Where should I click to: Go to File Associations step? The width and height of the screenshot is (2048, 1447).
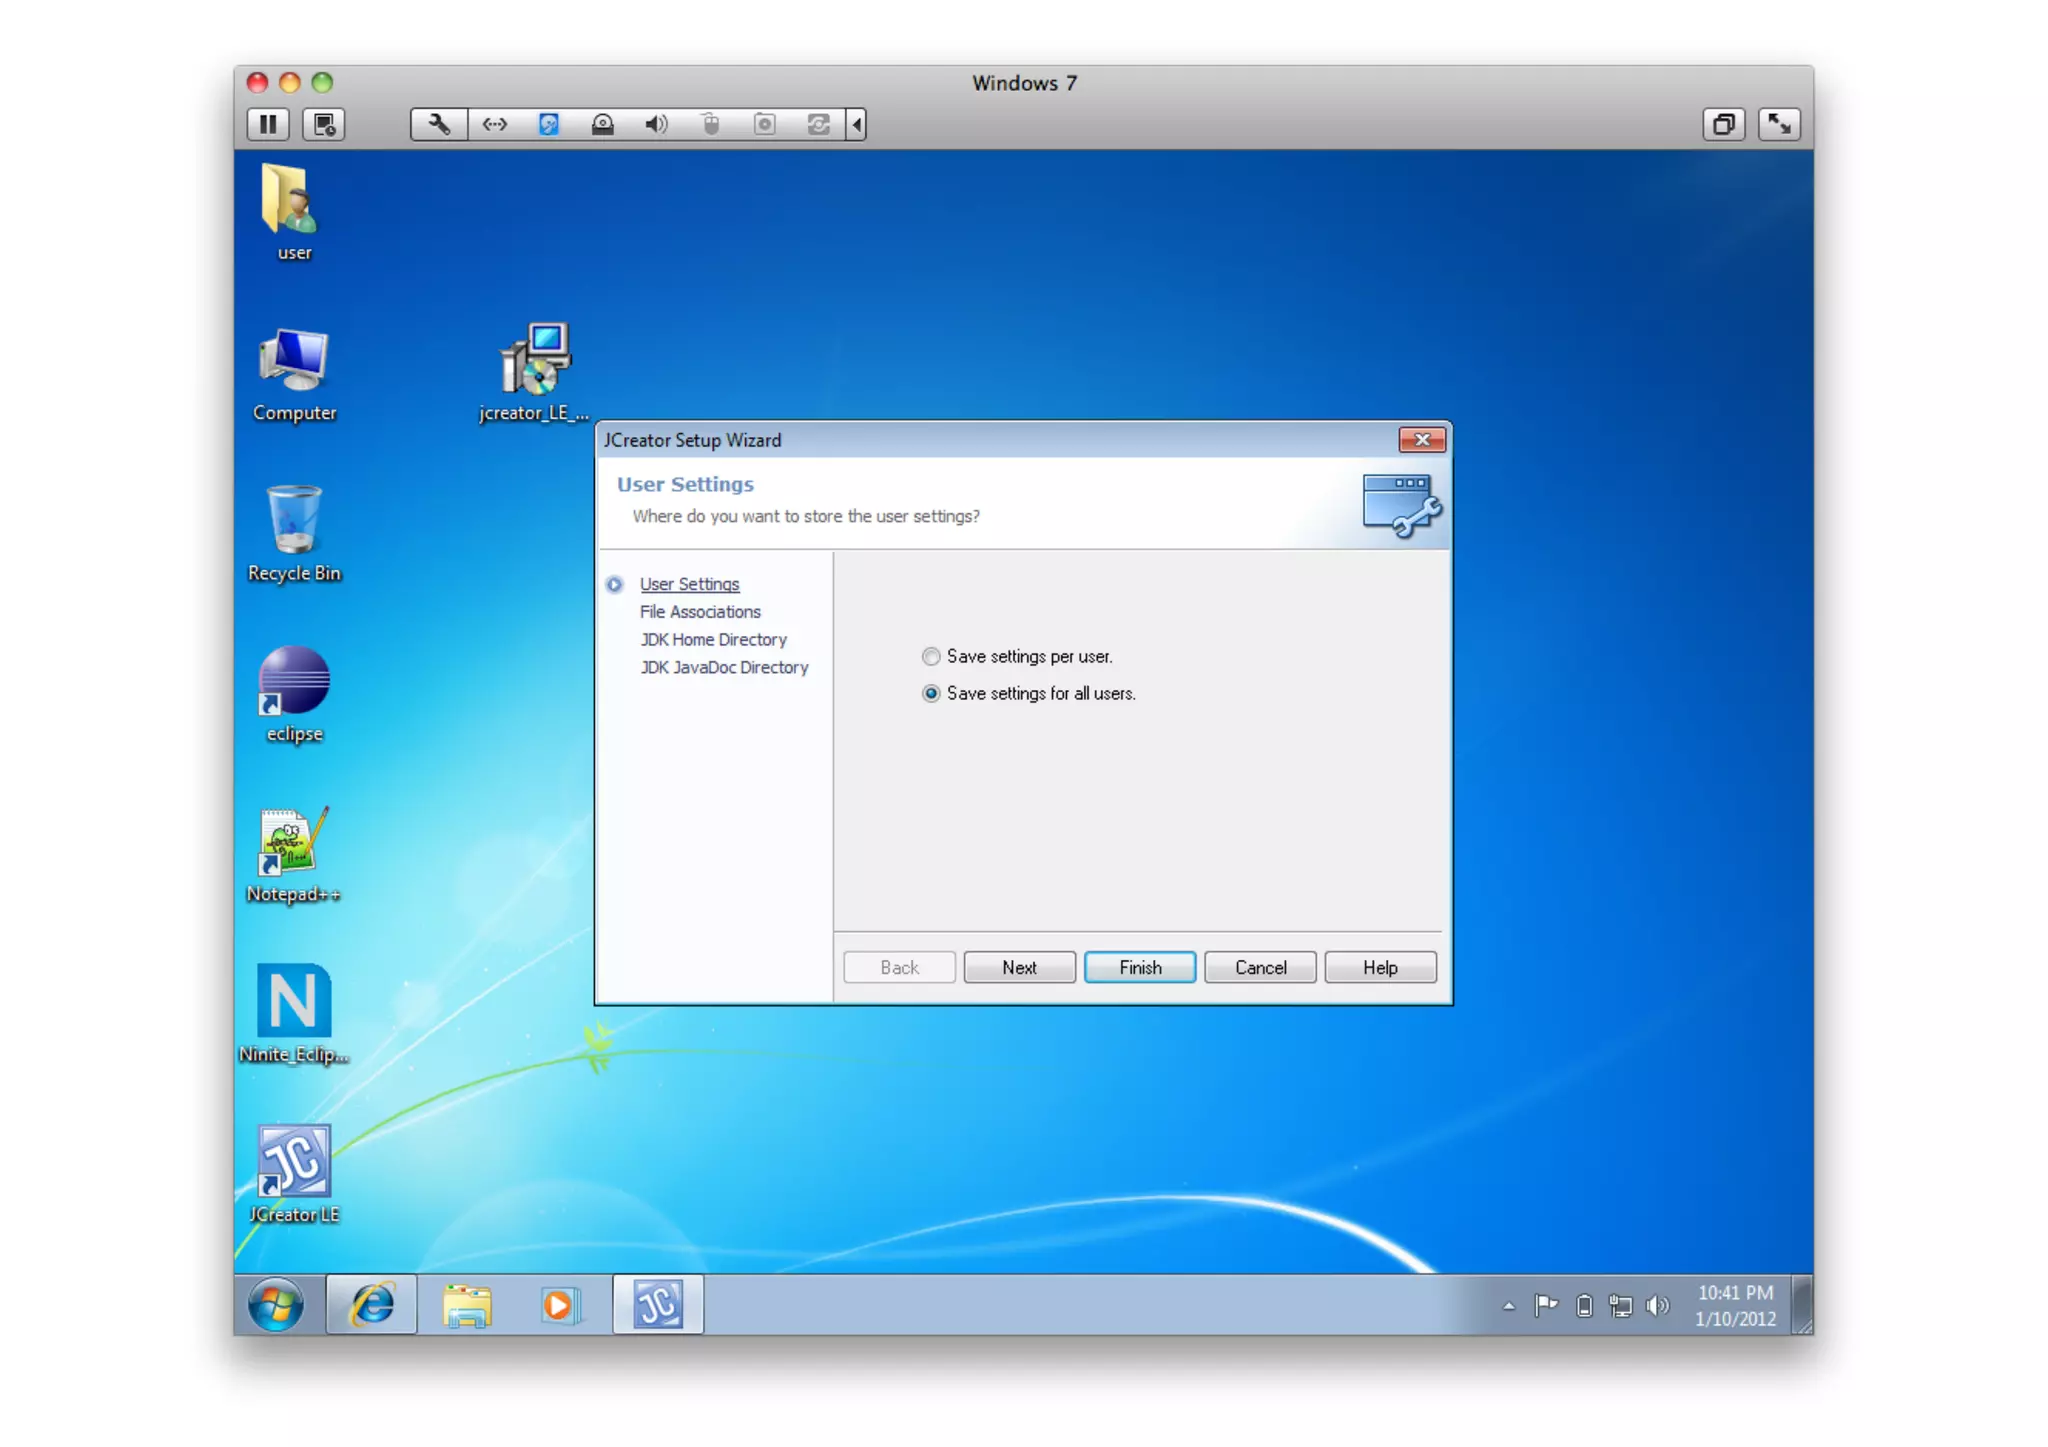(x=700, y=612)
